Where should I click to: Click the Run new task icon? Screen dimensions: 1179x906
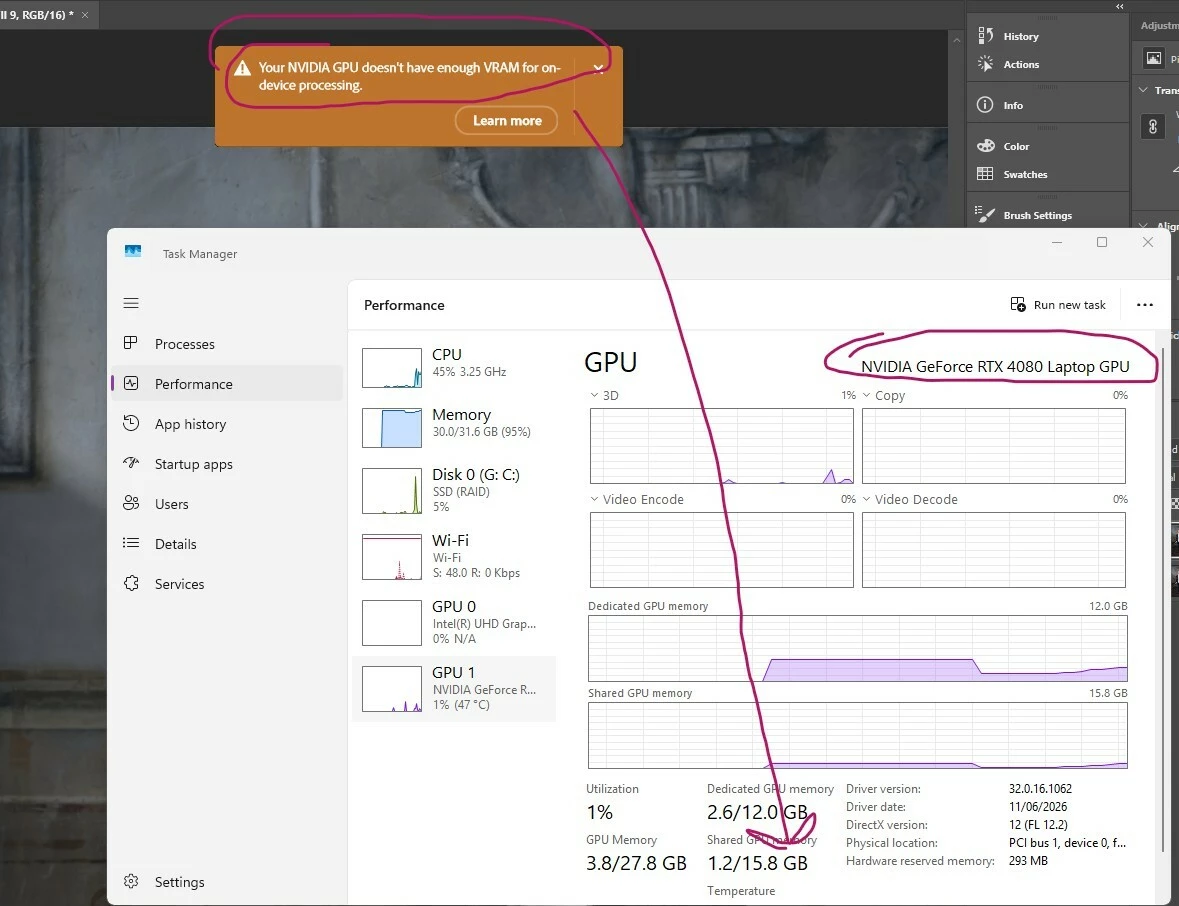pyautogui.click(x=1018, y=305)
